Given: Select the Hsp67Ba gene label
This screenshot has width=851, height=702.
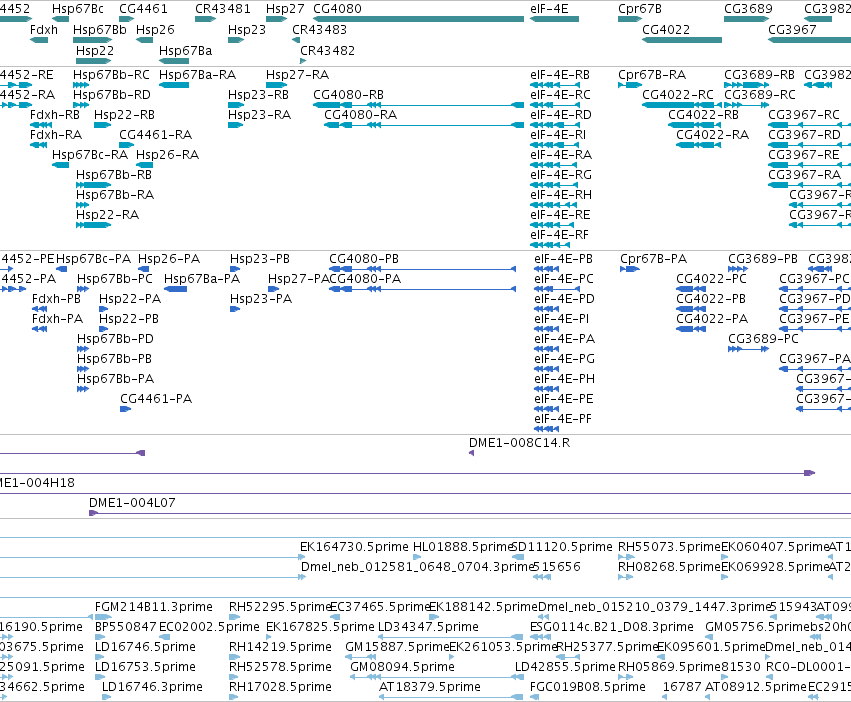Looking at the screenshot, I should 186,50.
